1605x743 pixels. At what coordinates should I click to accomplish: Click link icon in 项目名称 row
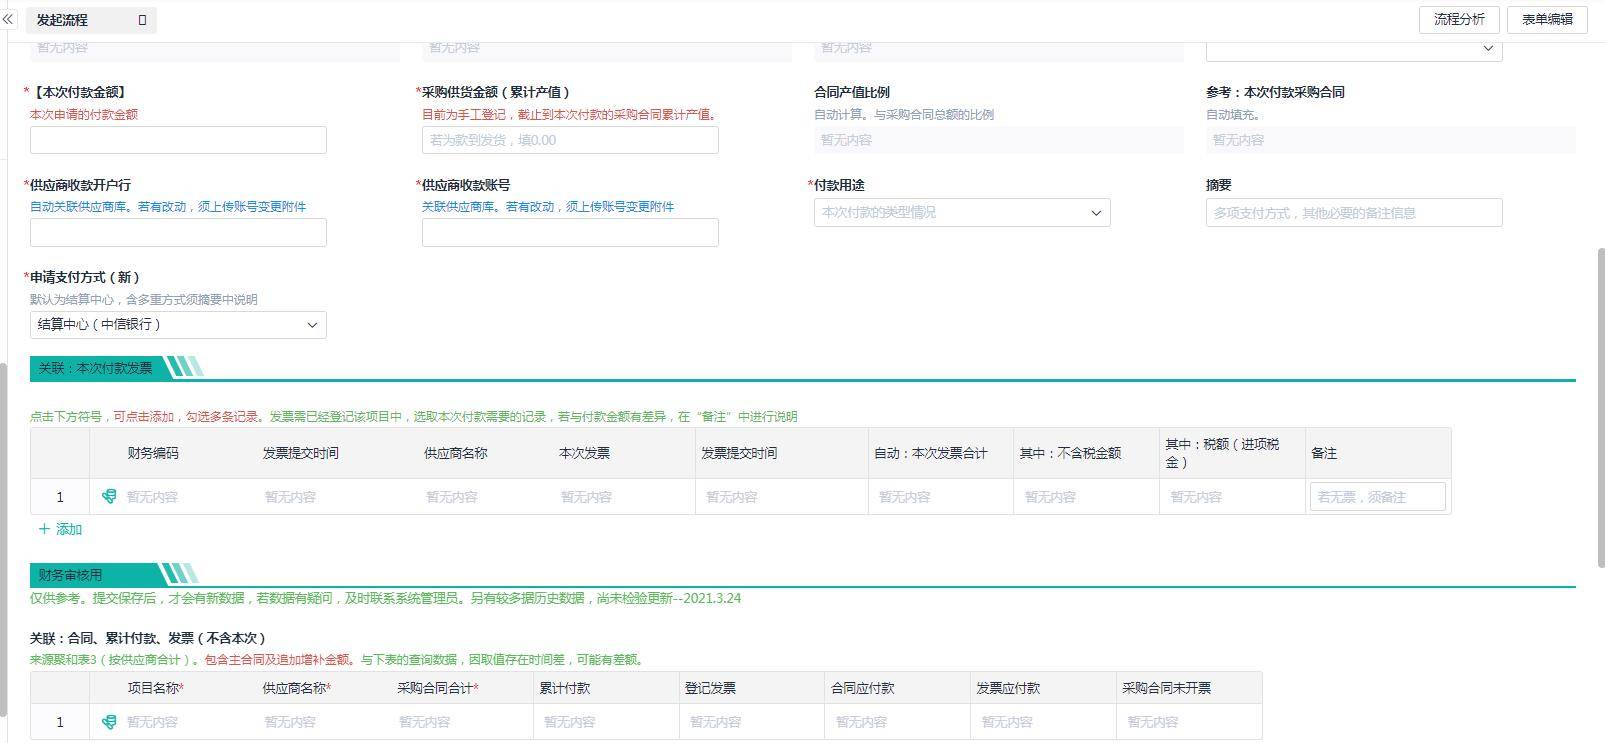tap(109, 721)
